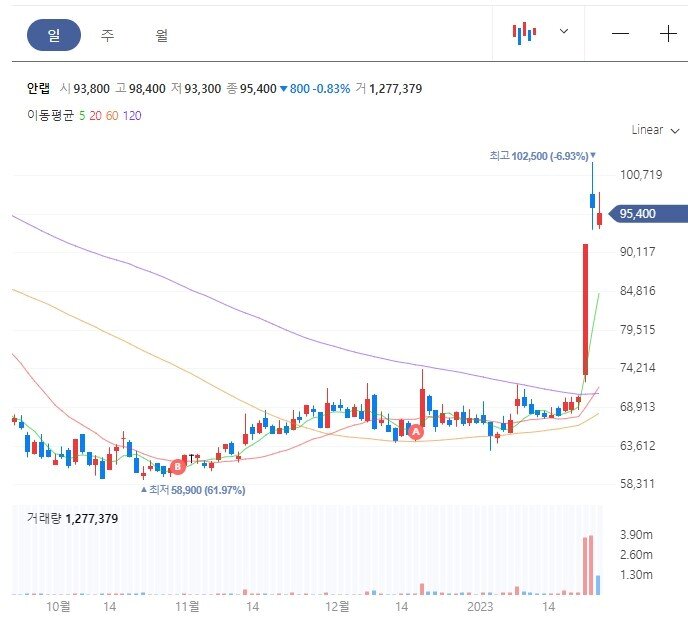688x625 pixels.
Task: Switch to the 주 (weekly) tab
Action: point(107,35)
